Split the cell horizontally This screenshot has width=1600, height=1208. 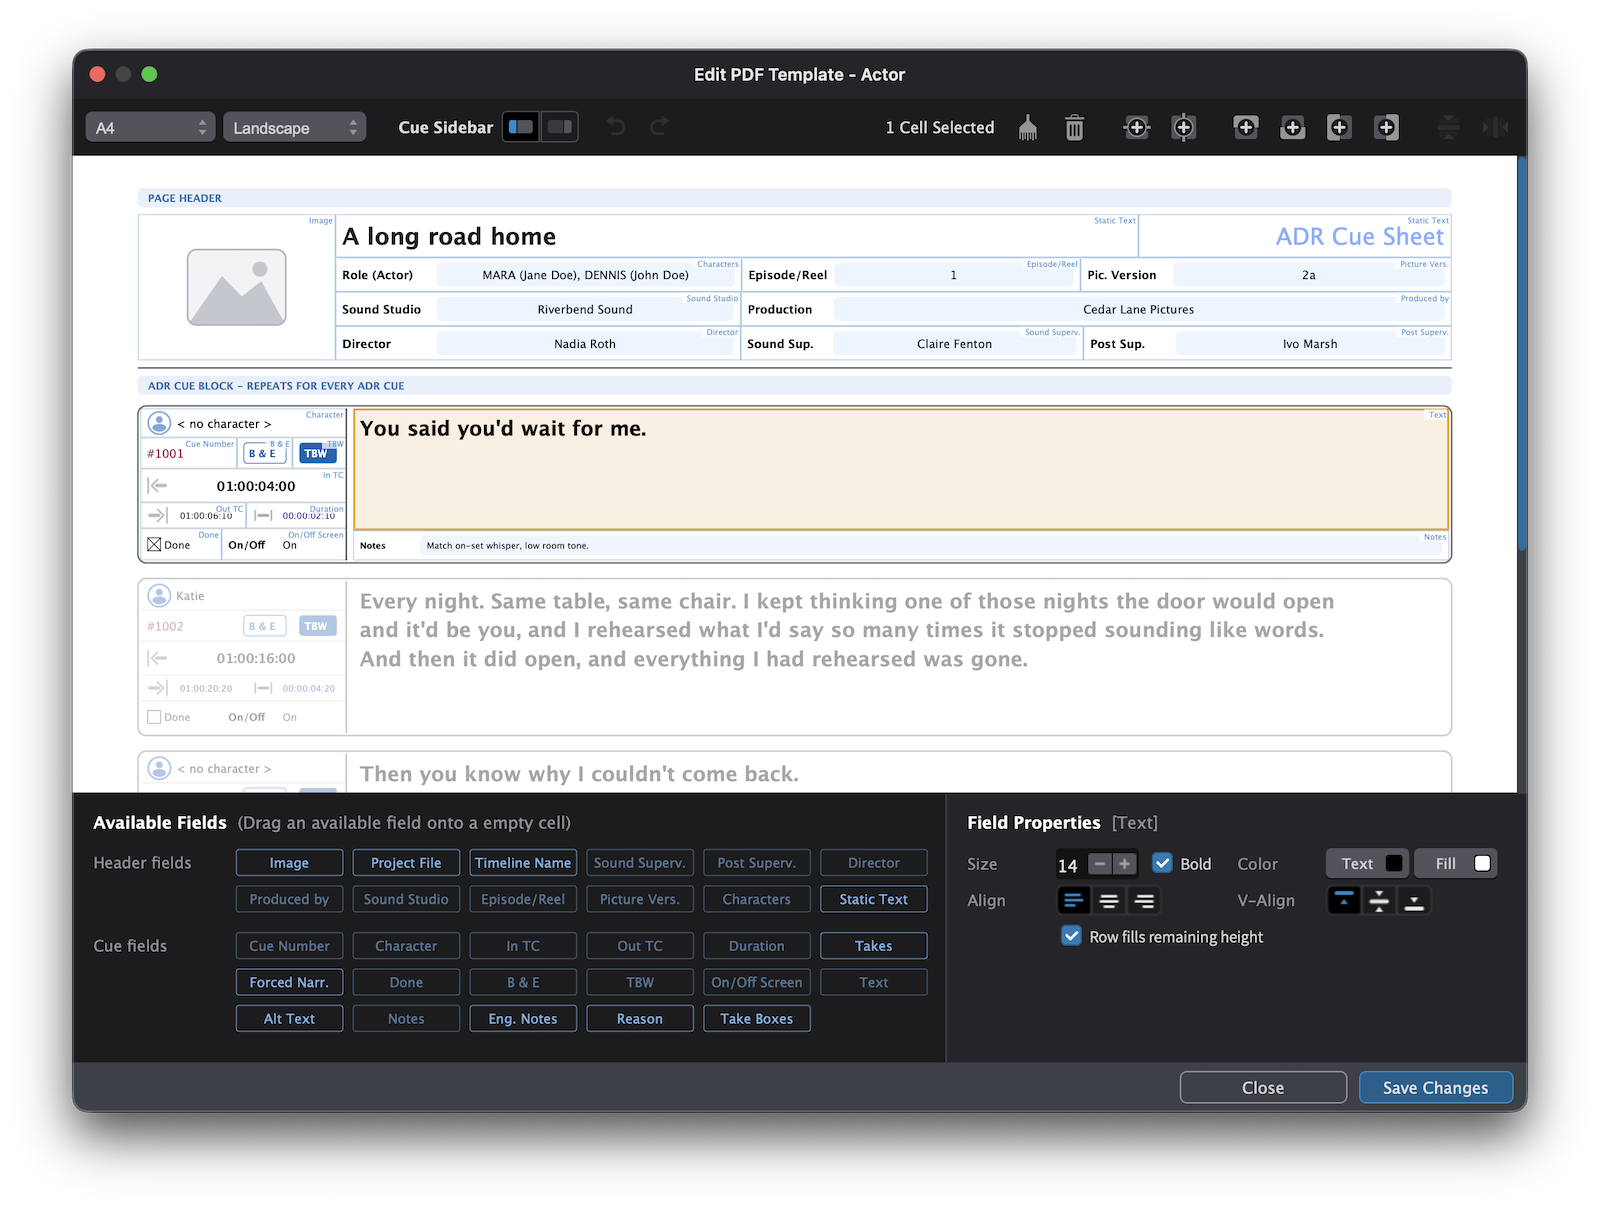(x=1137, y=128)
